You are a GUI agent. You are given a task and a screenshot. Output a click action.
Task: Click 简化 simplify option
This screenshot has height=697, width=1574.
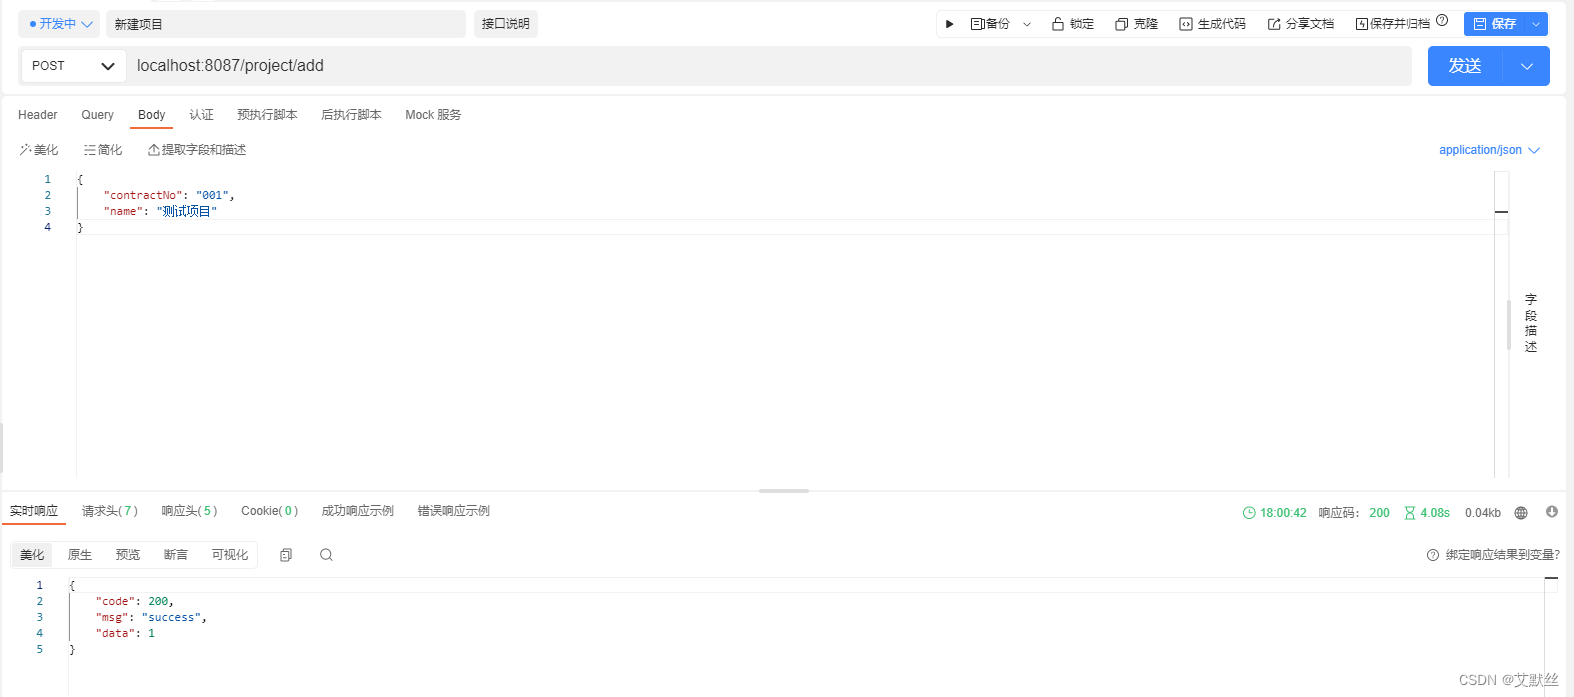click(103, 150)
